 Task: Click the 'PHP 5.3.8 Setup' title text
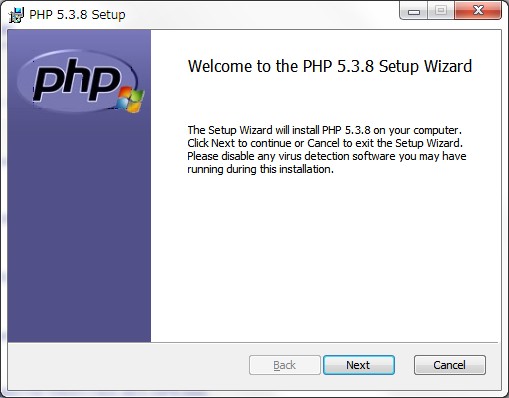tap(77, 15)
